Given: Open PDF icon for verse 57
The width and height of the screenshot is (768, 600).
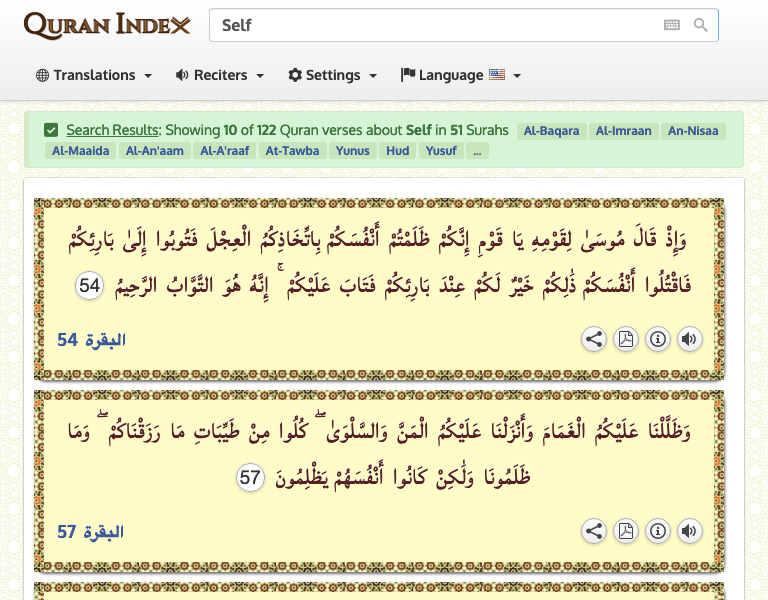Looking at the screenshot, I should pos(625,531).
